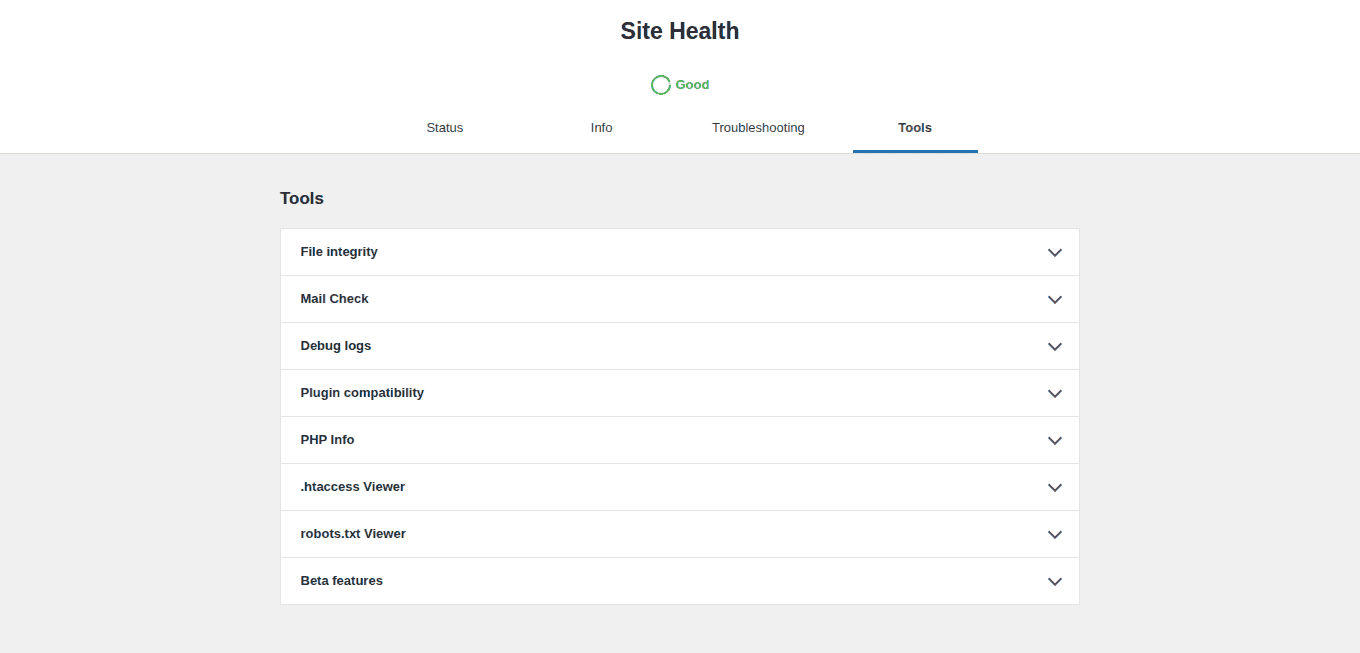
Task: Expand chevron for File integrity
Action: [1054, 253]
